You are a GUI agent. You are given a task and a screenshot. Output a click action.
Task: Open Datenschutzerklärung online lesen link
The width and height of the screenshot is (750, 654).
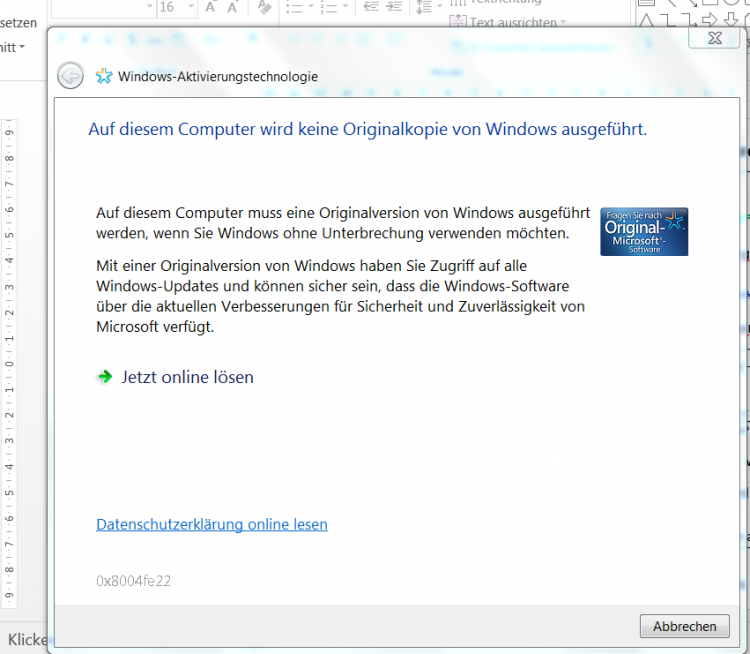(x=211, y=524)
